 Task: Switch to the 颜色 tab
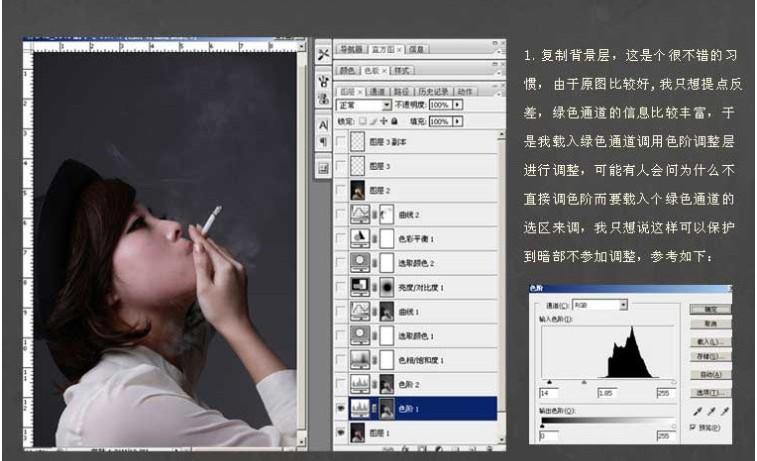point(347,70)
